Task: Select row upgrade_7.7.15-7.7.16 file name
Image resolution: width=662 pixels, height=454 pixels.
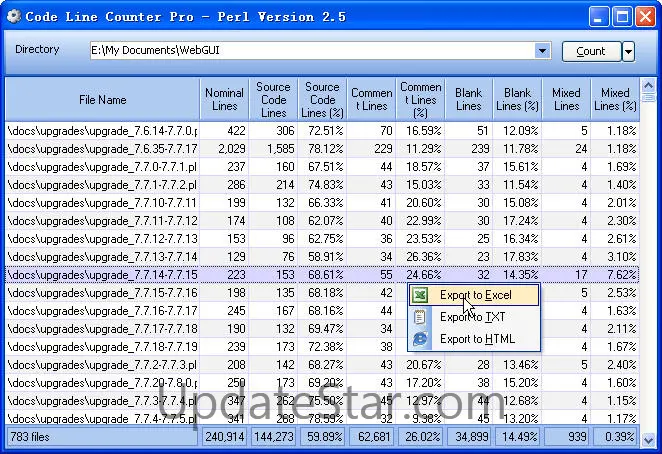Action: (103, 293)
